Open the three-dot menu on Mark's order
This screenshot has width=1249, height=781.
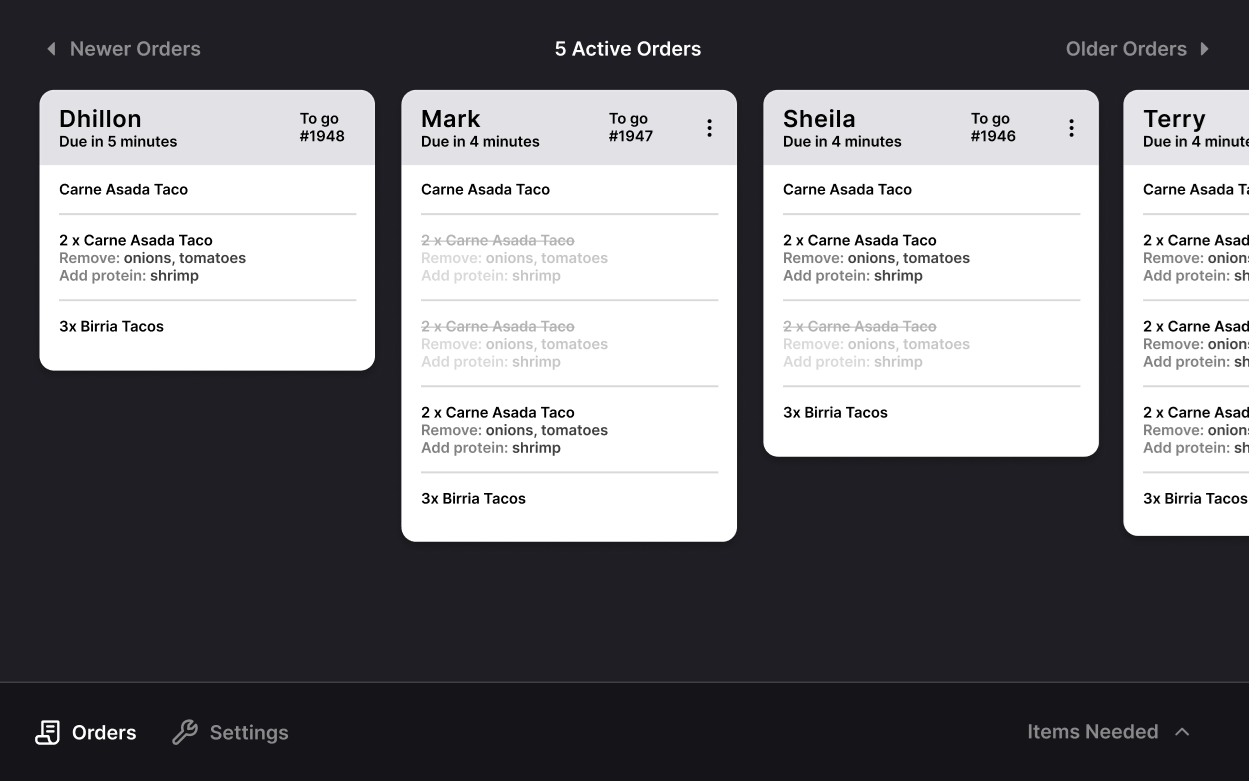point(709,128)
